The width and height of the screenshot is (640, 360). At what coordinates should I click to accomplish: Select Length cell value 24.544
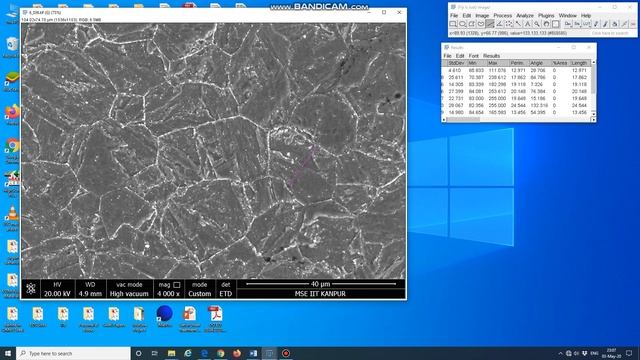579,105
